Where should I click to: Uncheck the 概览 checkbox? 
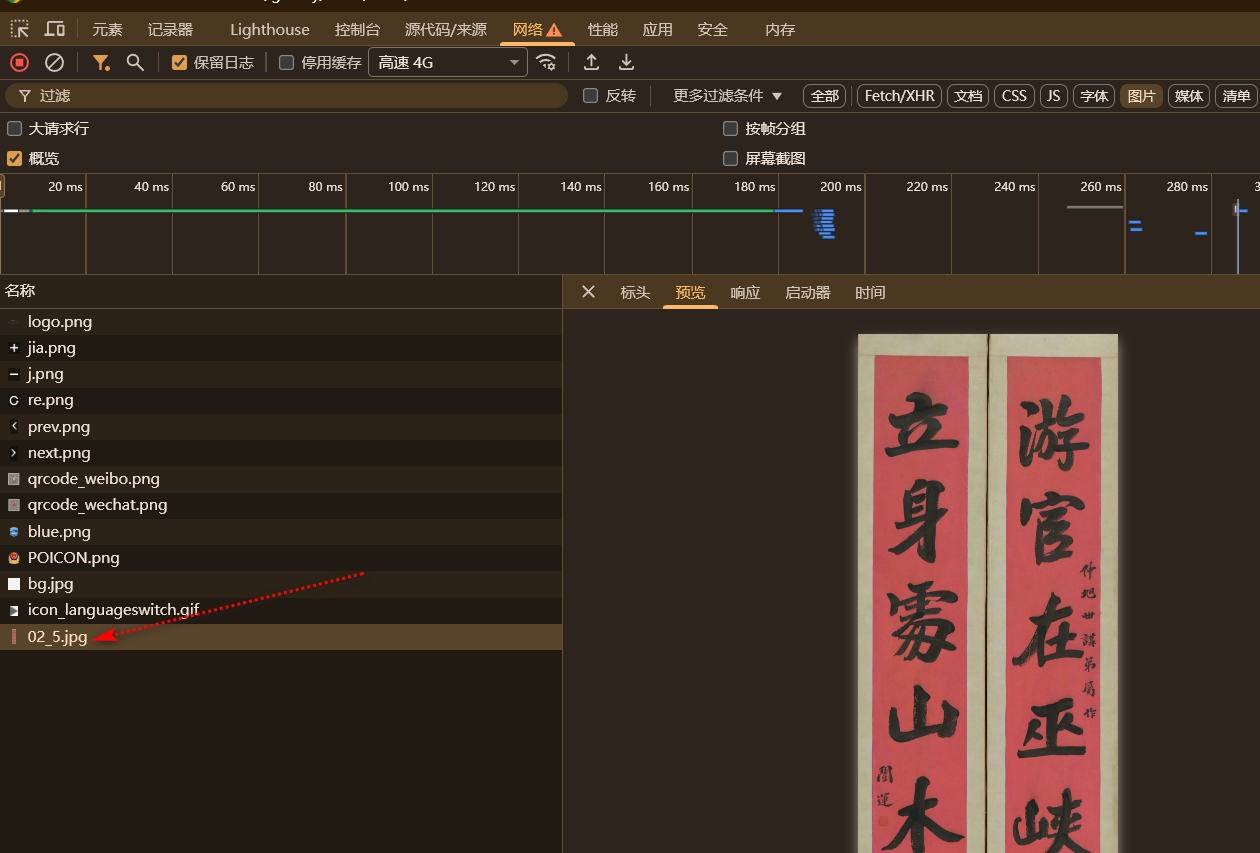pyautogui.click(x=15, y=158)
